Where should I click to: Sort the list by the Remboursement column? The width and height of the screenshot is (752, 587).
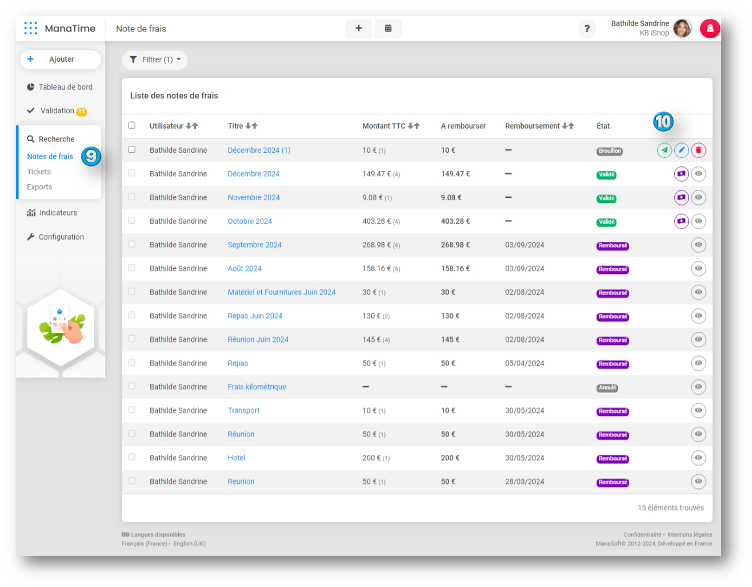point(569,126)
